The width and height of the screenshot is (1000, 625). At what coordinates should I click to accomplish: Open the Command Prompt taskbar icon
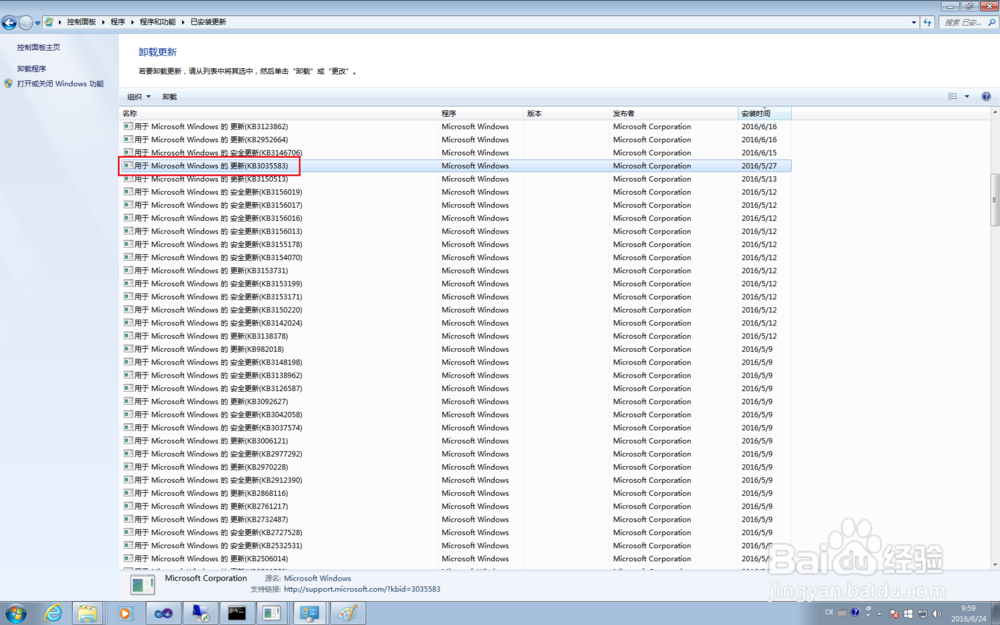(237, 614)
